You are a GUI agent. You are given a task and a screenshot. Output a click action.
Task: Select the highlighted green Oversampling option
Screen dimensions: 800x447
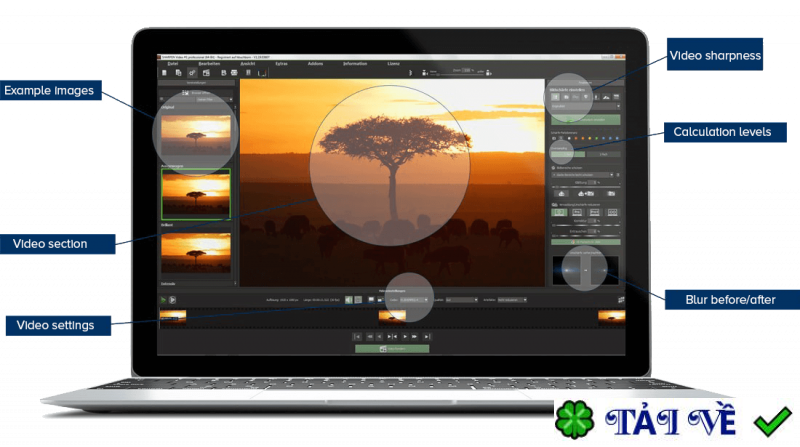coord(568,154)
